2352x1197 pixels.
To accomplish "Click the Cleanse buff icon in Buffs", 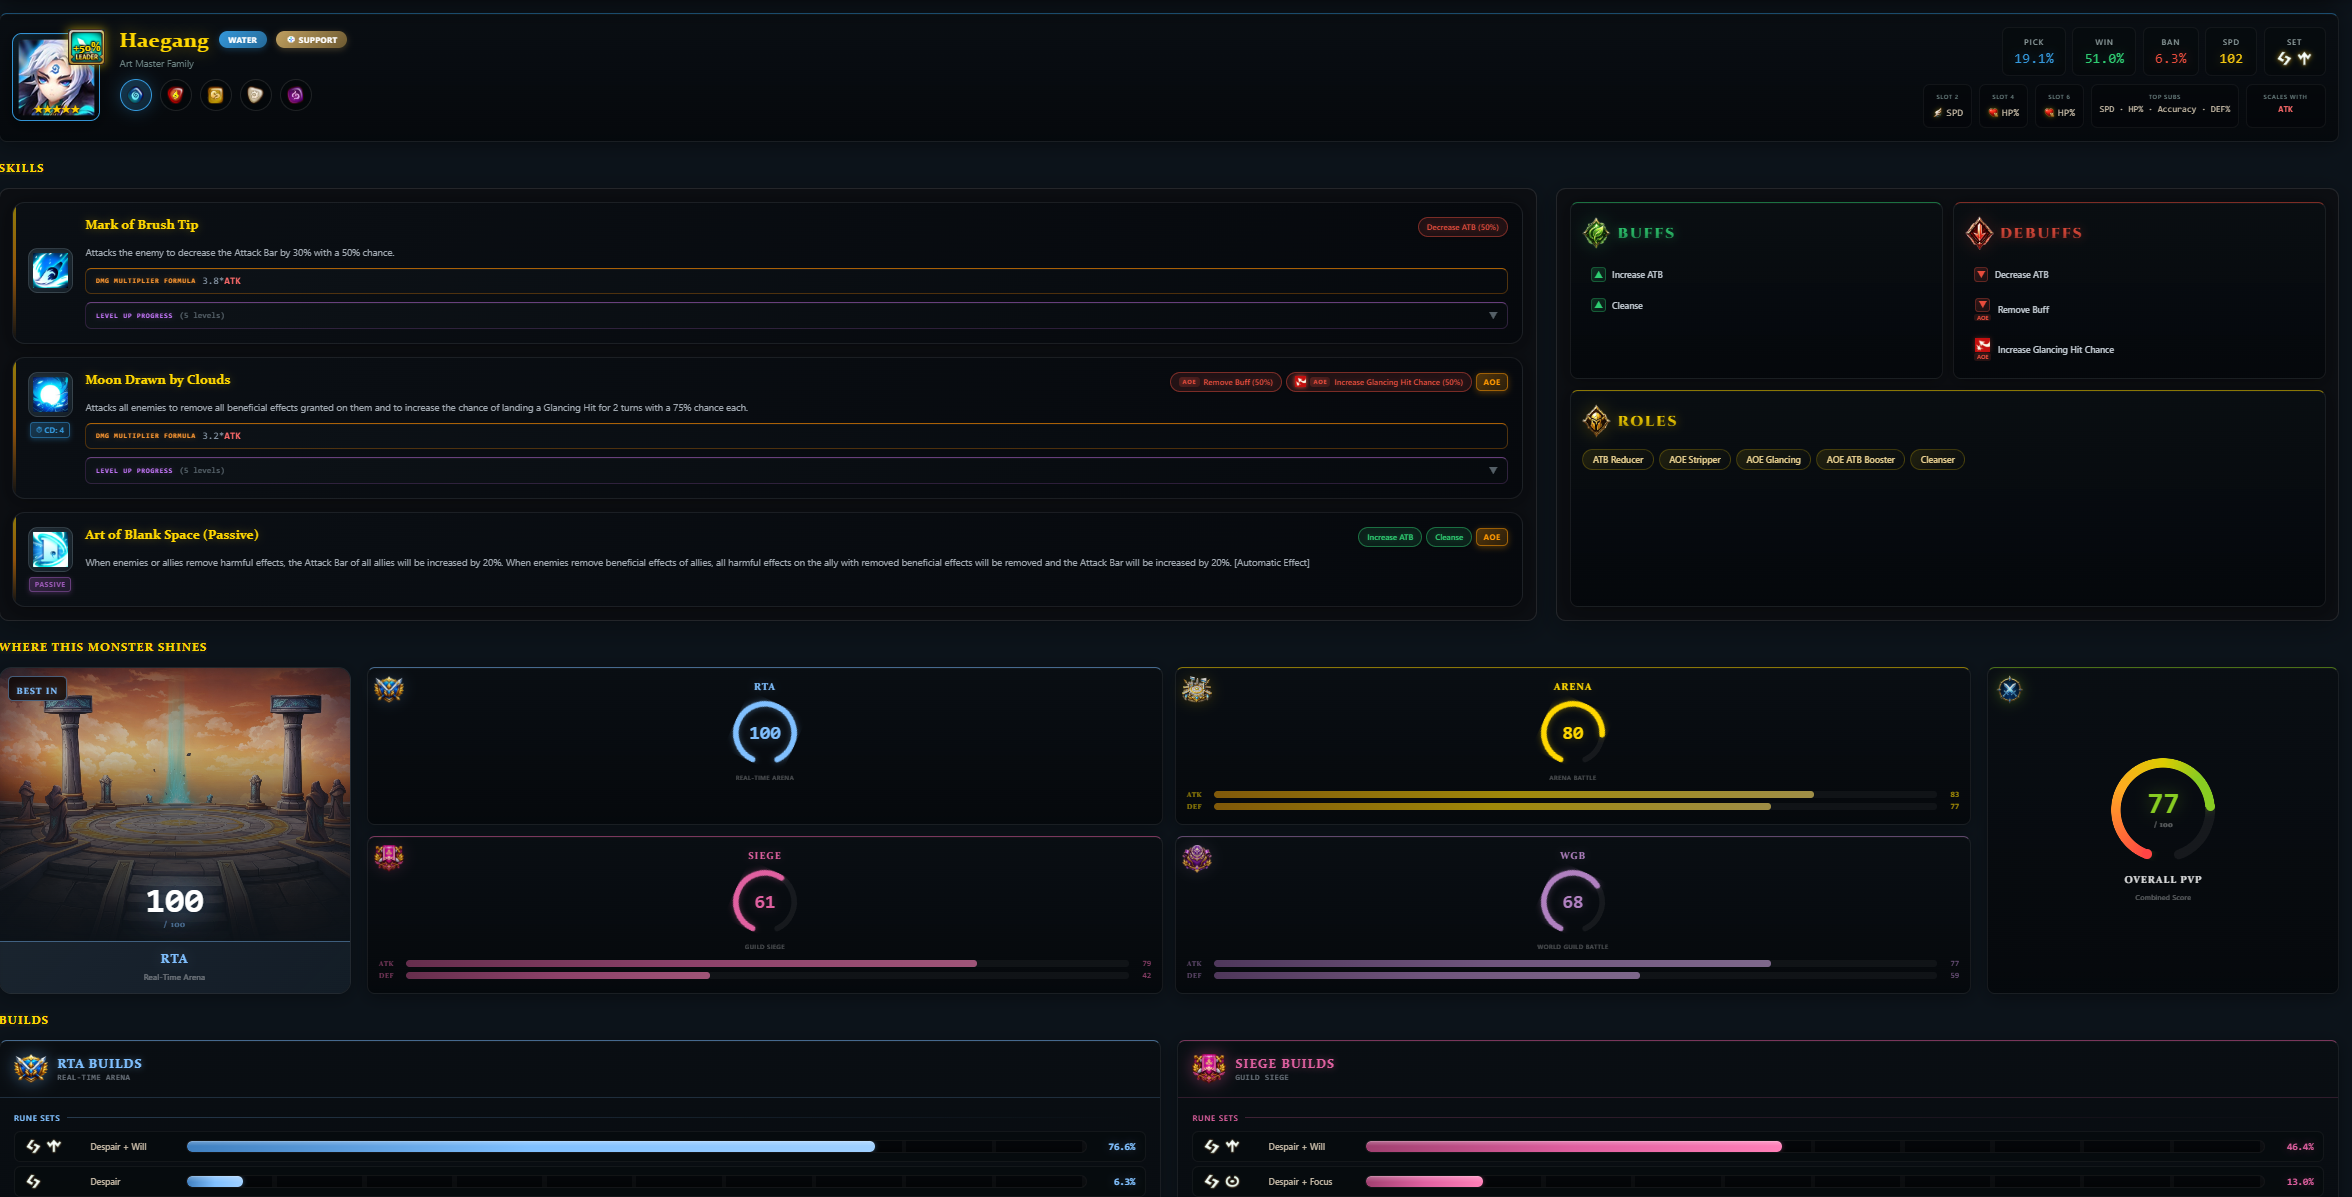I will point(1598,305).
